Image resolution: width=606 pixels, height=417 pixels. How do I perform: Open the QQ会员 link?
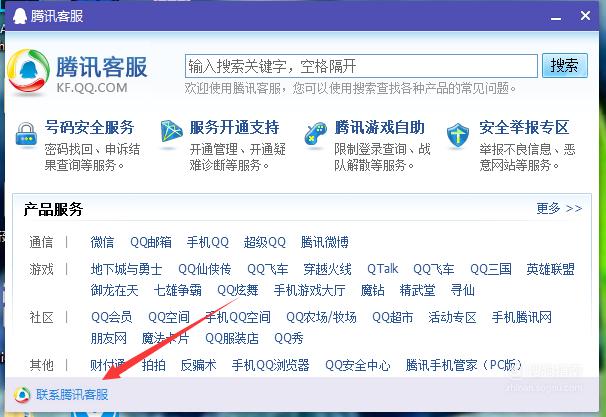pos(112,317)
